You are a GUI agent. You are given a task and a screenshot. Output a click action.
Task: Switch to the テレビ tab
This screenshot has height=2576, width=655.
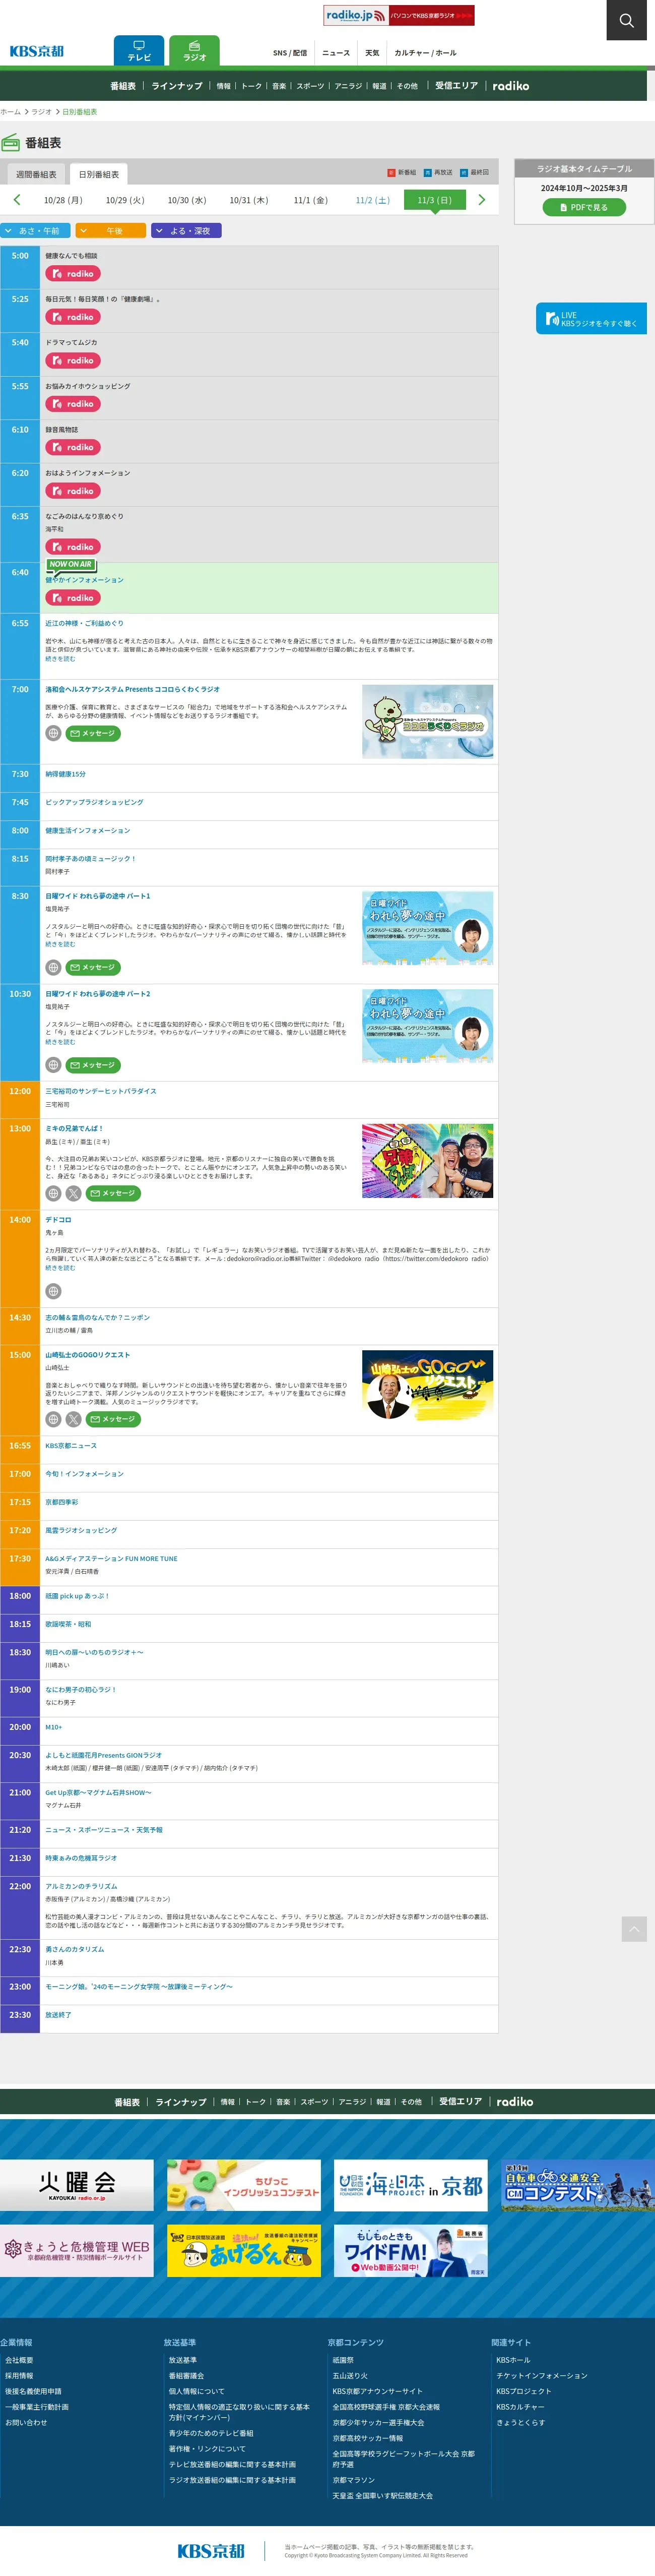coord(139,51)
